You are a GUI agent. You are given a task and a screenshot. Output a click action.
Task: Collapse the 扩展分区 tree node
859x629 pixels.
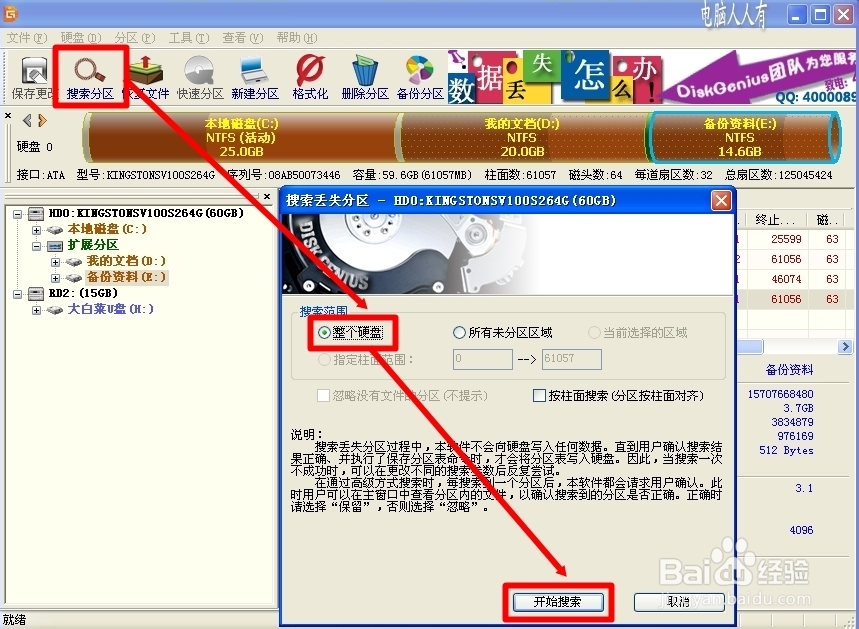(x=36, y=246)
